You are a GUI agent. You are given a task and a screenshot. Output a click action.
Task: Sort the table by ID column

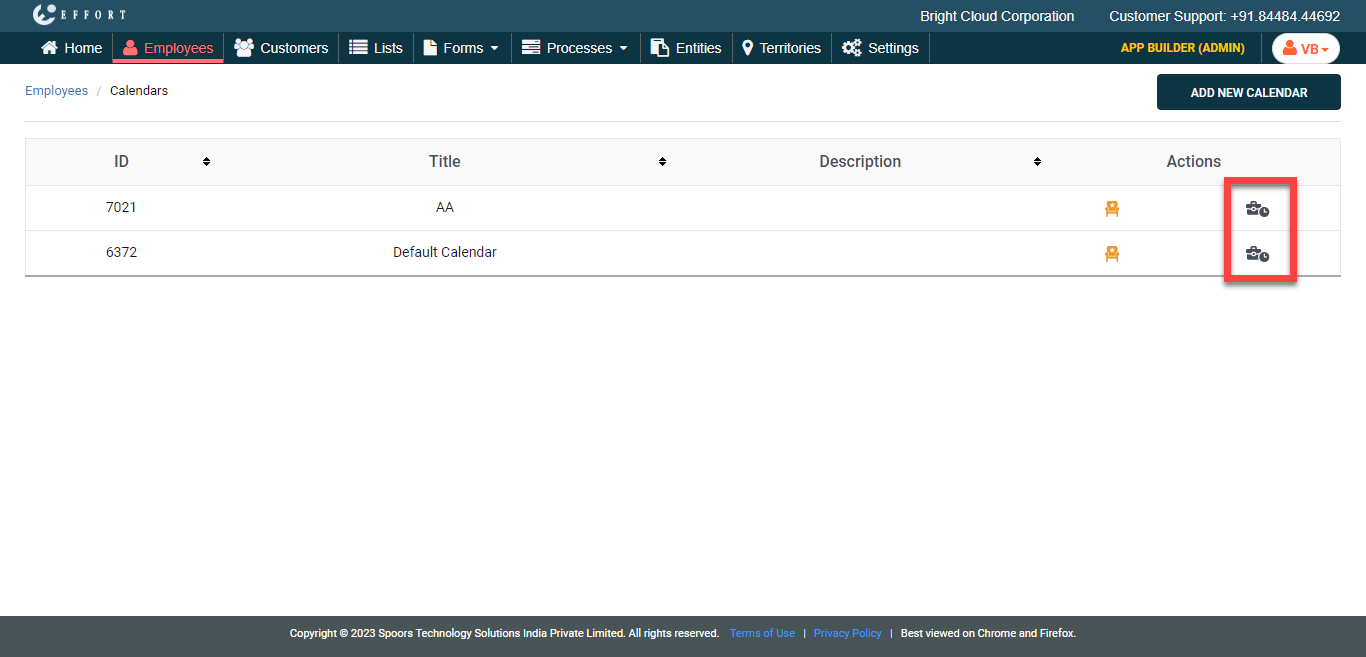[206, 162]
